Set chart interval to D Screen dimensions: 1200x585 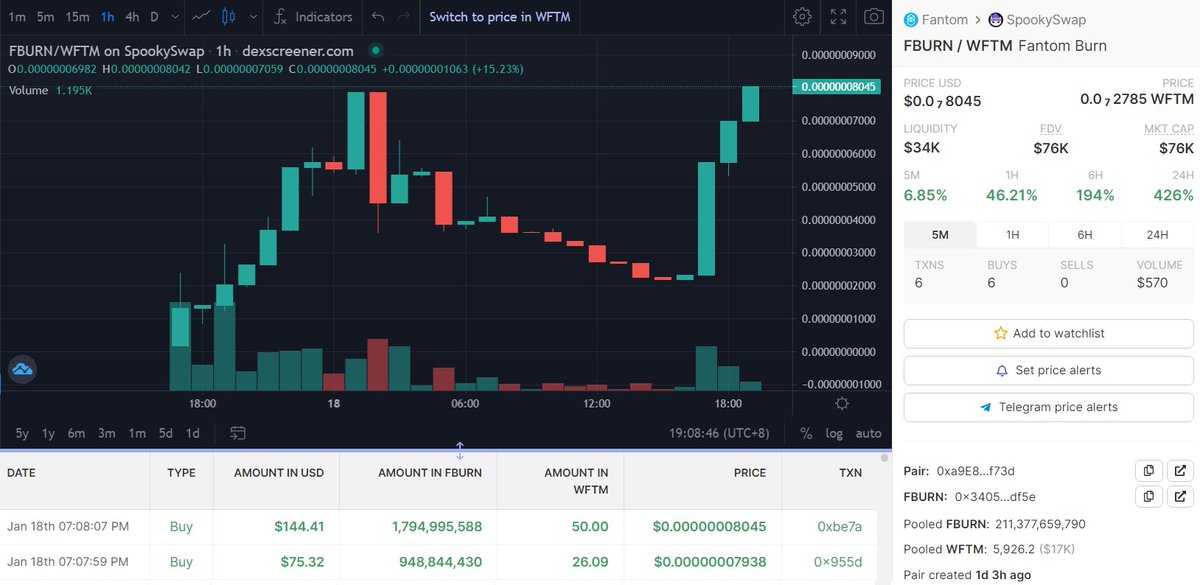coord(154,17)
